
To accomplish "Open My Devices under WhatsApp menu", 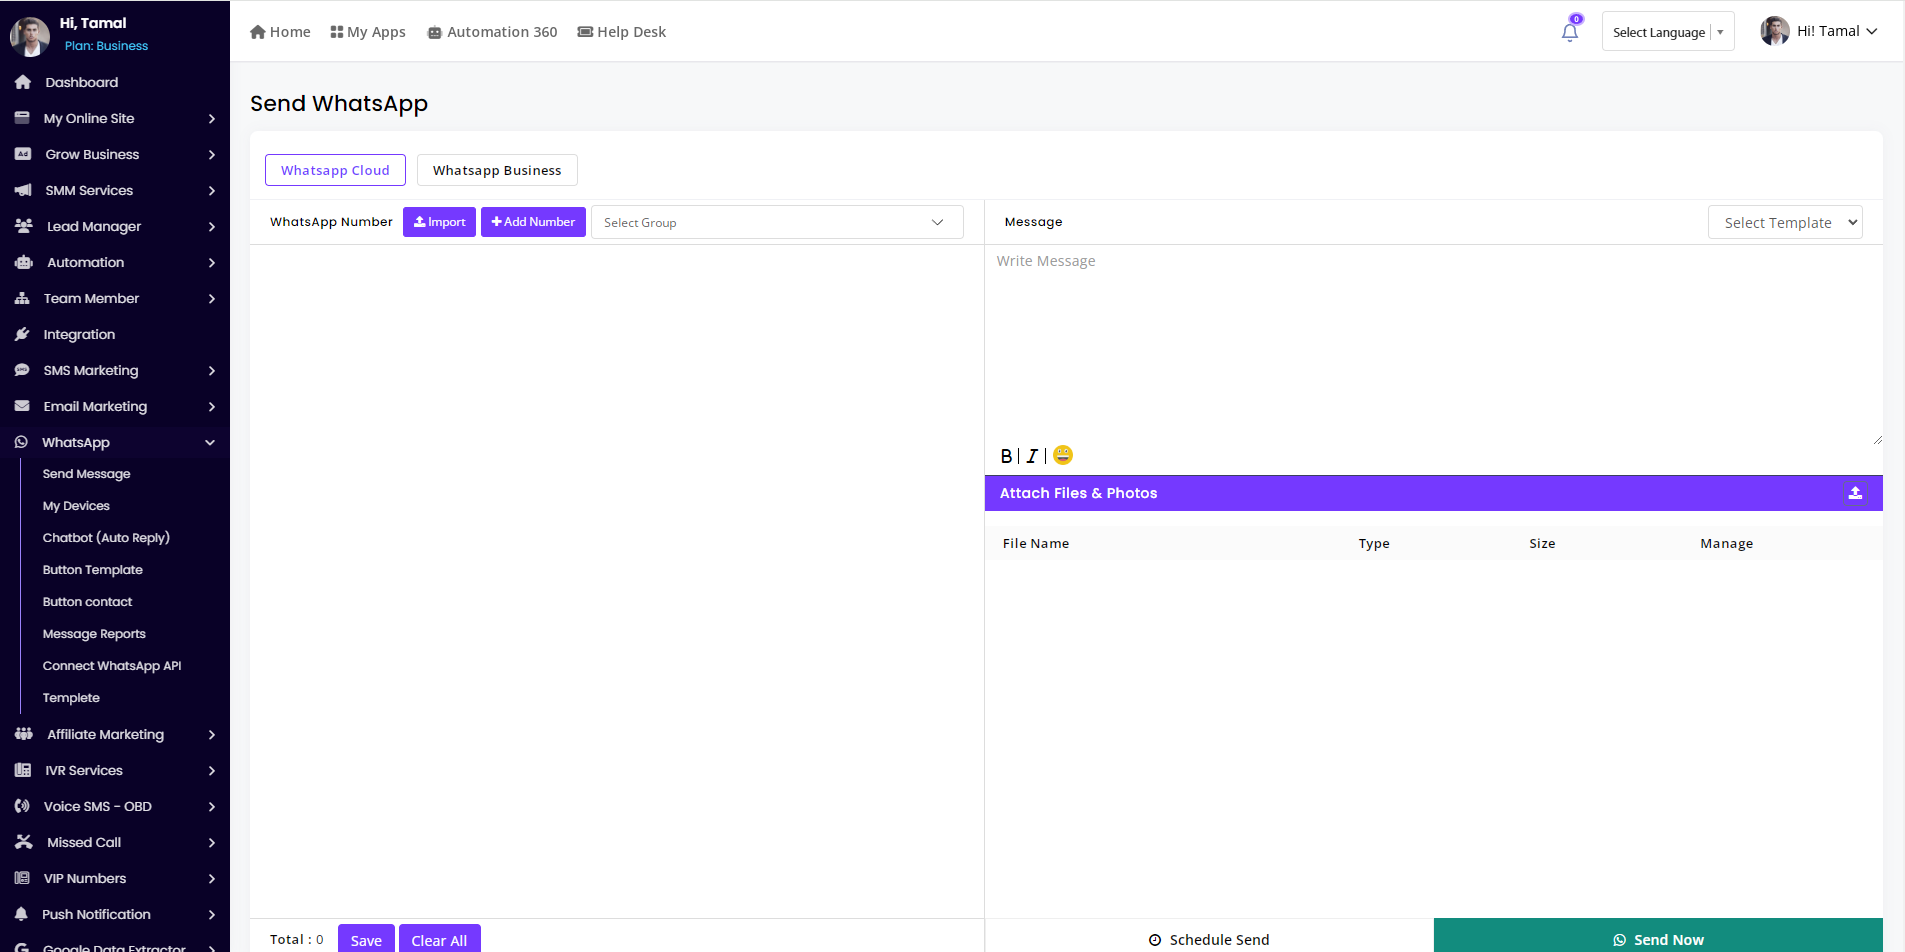I will click(76, 506).
